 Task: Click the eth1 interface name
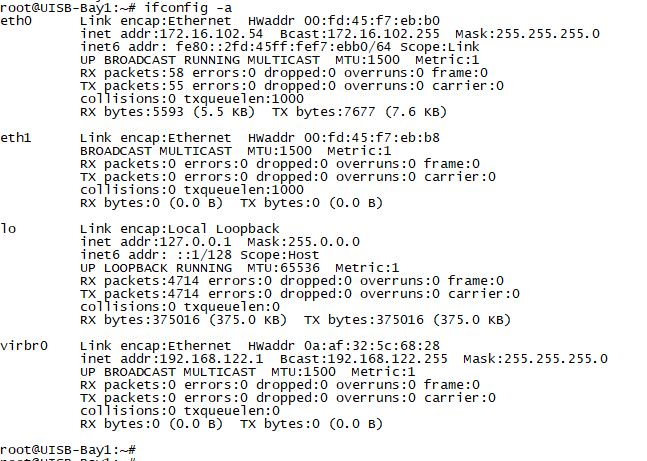16,137
